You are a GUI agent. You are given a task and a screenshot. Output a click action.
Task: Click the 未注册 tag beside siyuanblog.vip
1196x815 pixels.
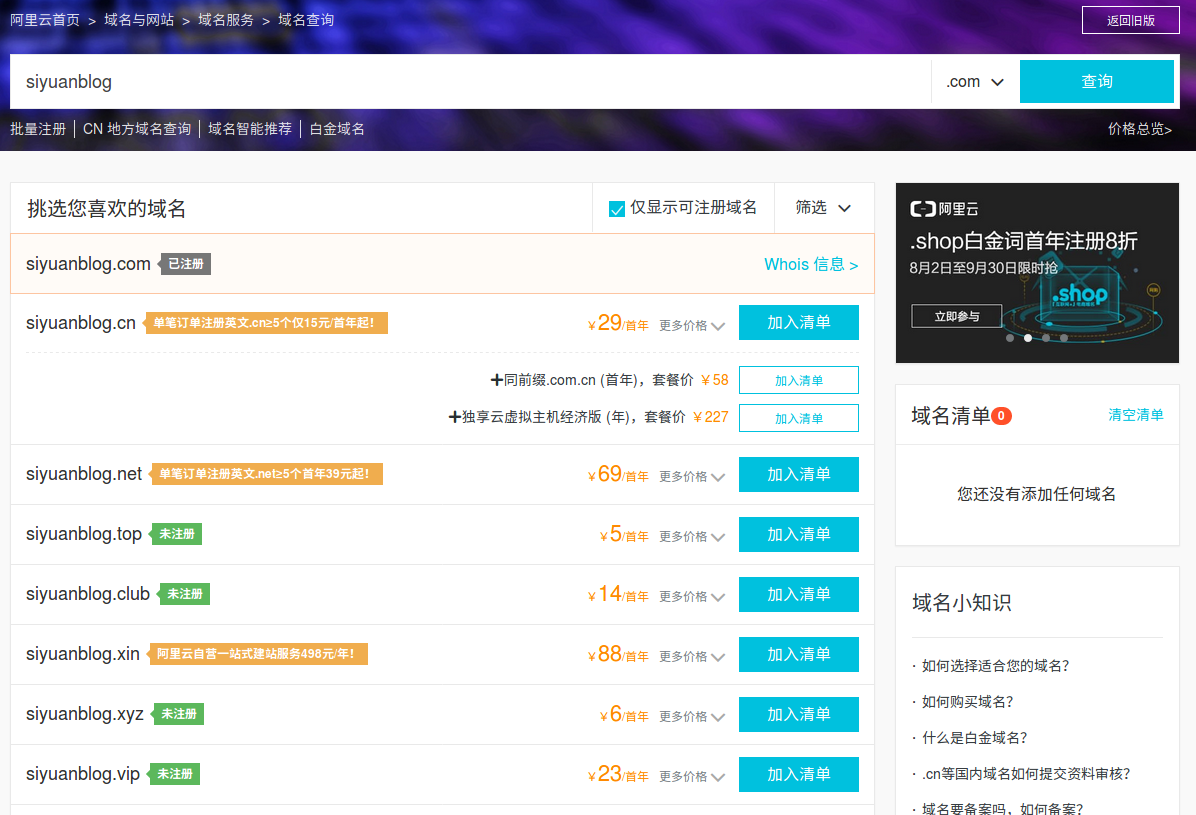(x=174, y=774)
